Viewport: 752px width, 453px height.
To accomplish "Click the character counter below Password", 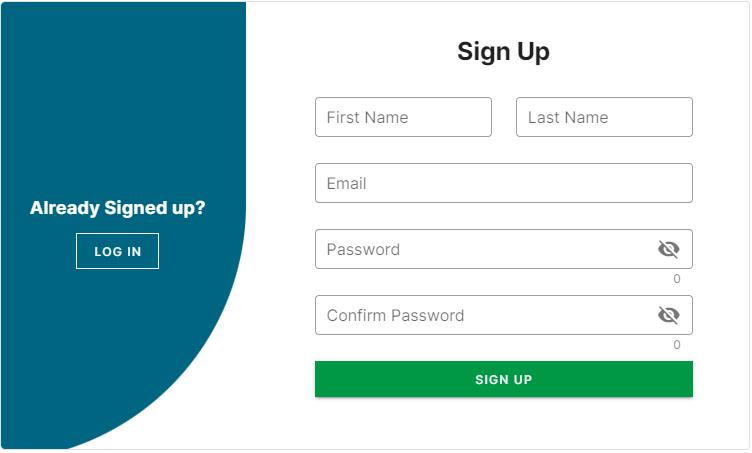I will 677,279.
